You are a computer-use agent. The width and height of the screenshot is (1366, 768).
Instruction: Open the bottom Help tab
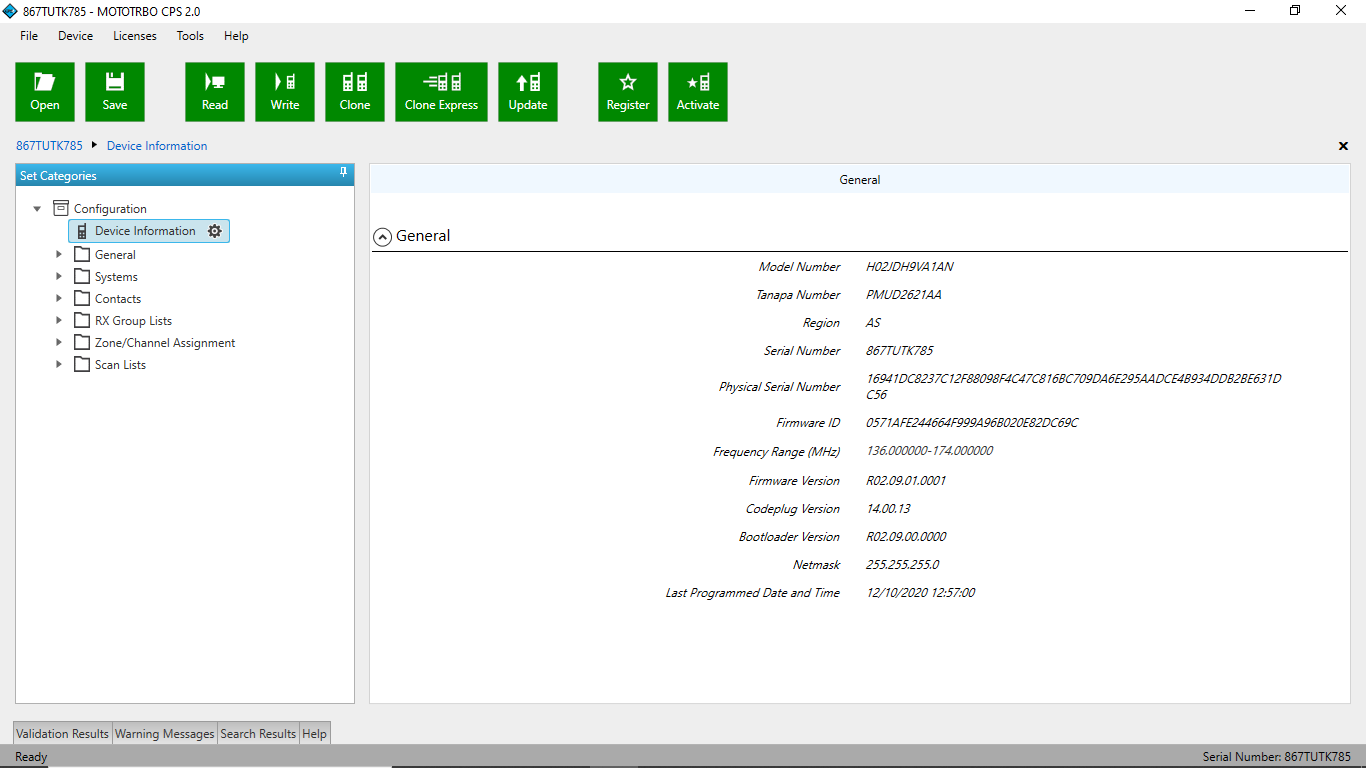[314, 733]
